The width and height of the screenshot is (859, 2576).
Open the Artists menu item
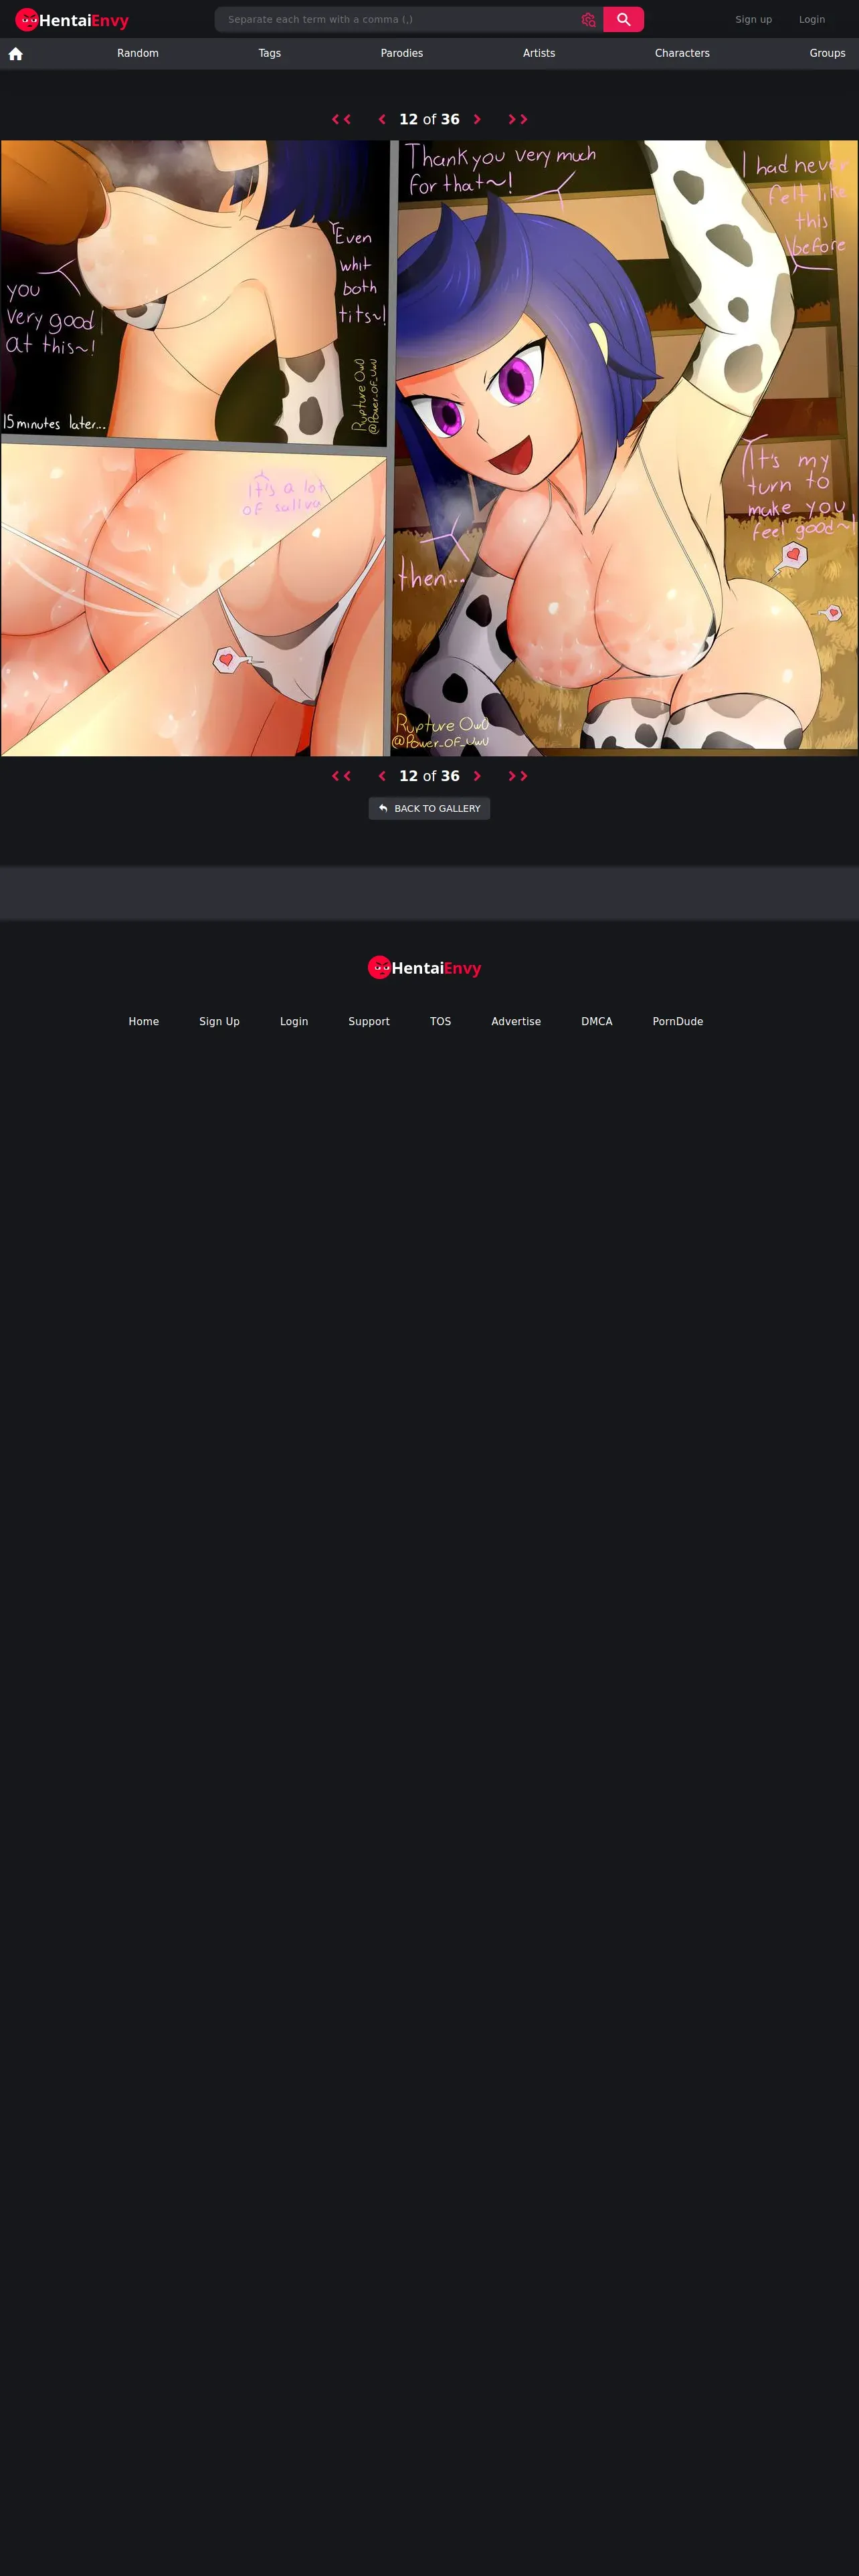coord(539,53)
